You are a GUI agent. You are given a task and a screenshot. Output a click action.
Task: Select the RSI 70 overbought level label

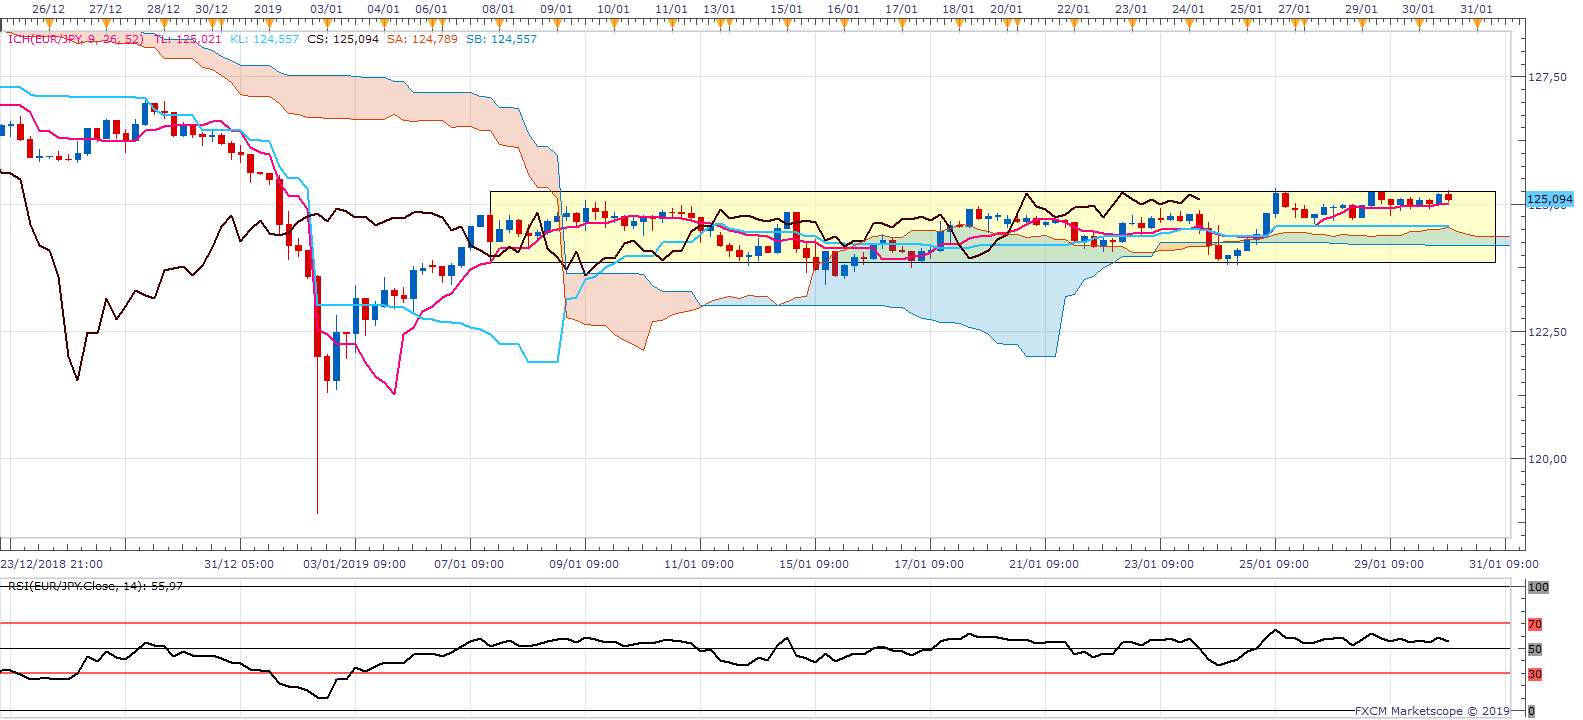[1535, 624]
